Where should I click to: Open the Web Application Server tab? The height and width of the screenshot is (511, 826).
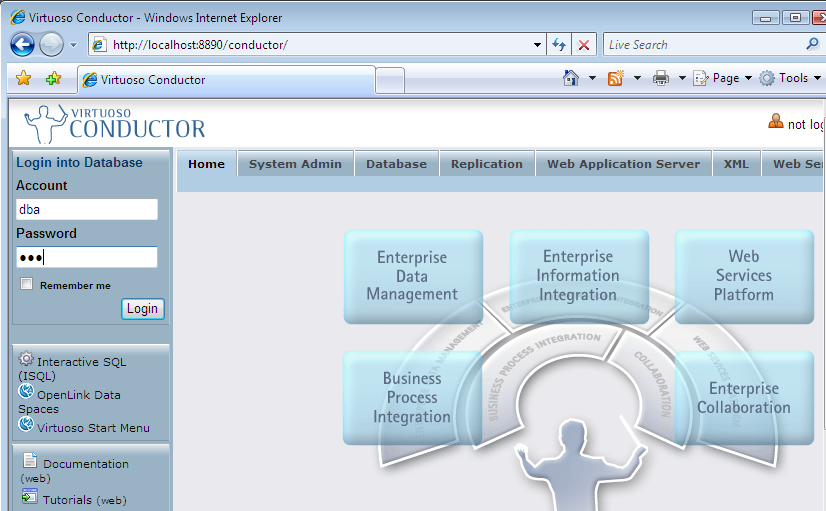pyautogui.click(x=623, y=164)
